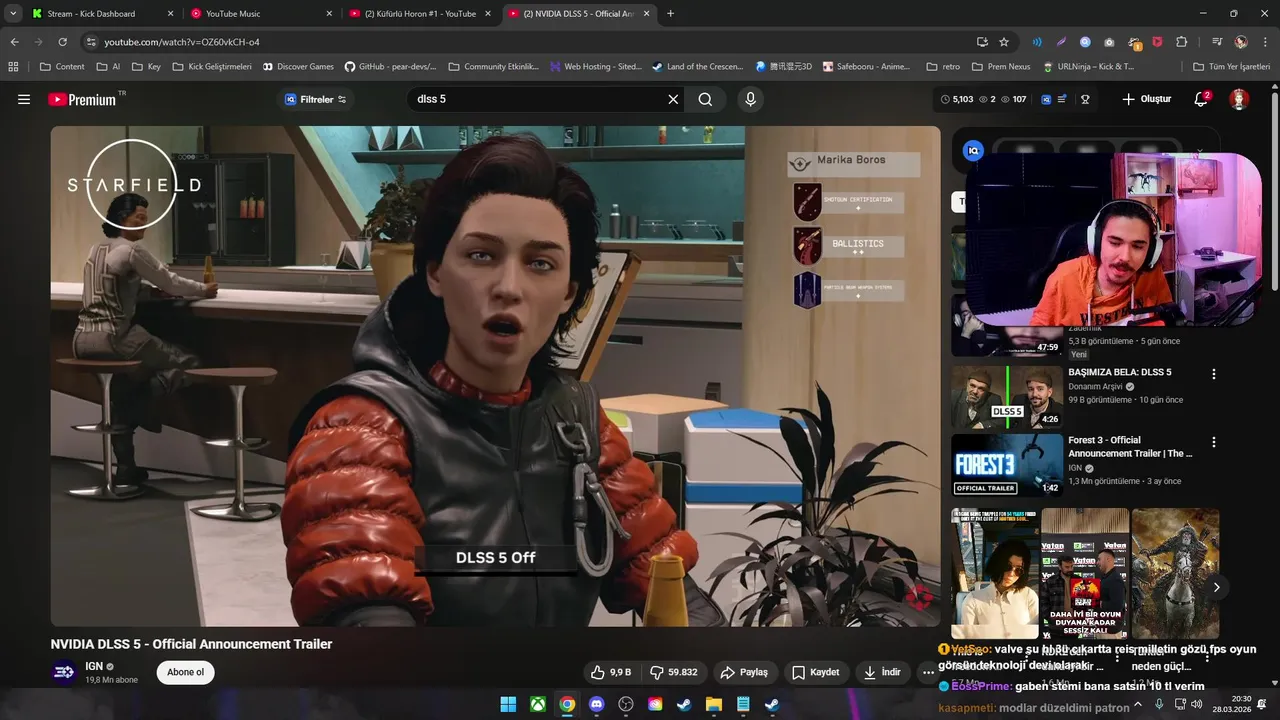Clear the search box with the X
The image size is (1280, 720).
coord(673,99)
